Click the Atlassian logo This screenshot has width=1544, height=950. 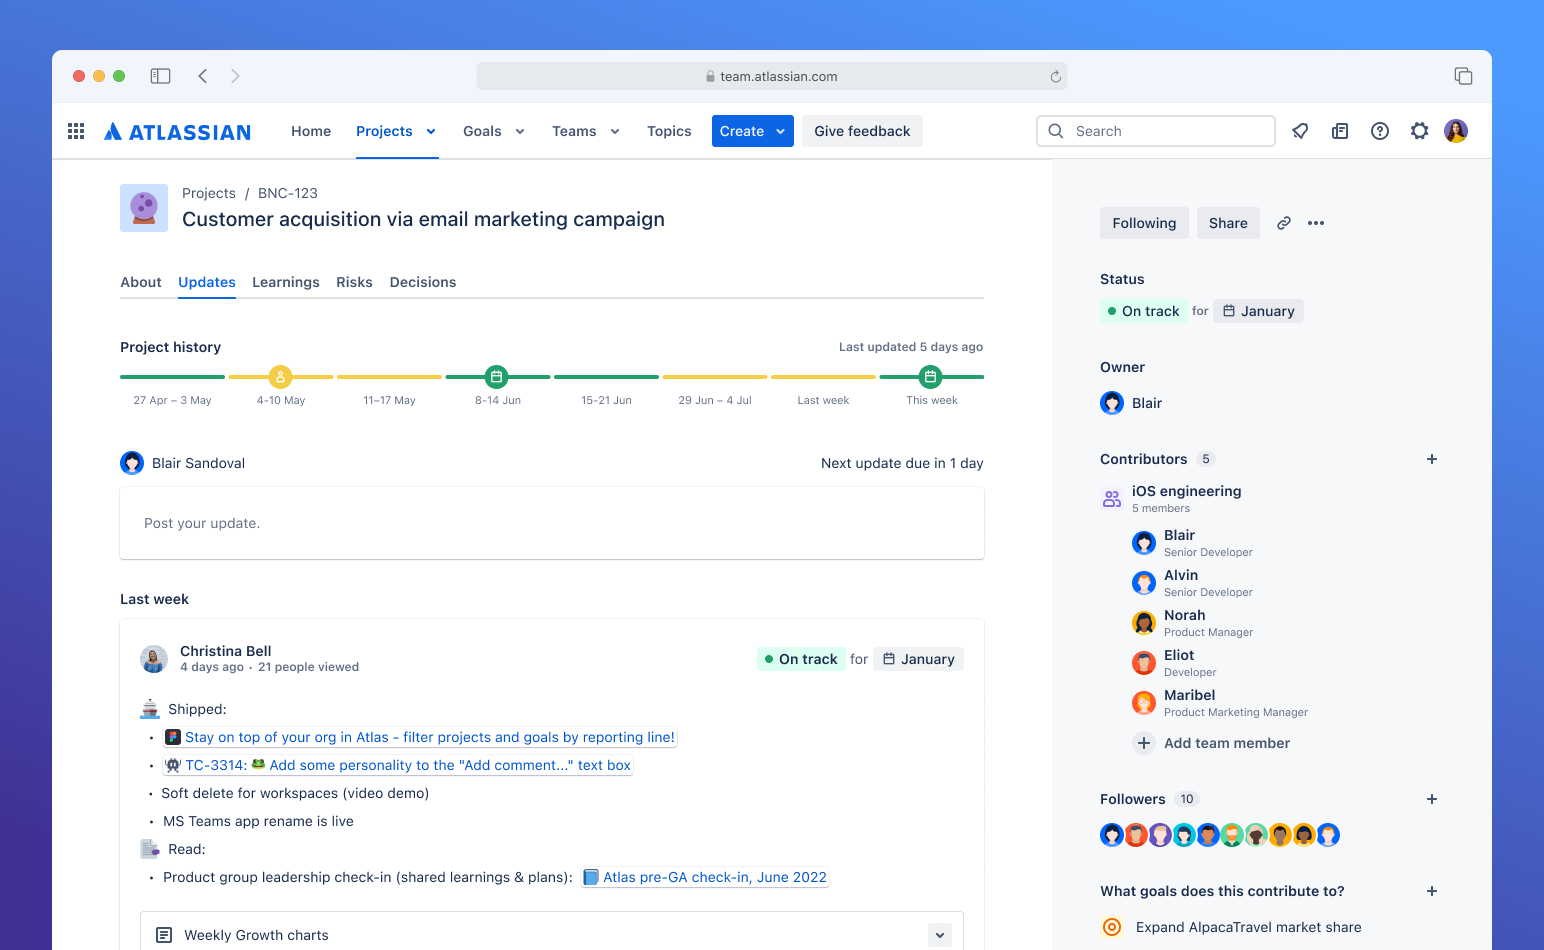pos(178,132)
